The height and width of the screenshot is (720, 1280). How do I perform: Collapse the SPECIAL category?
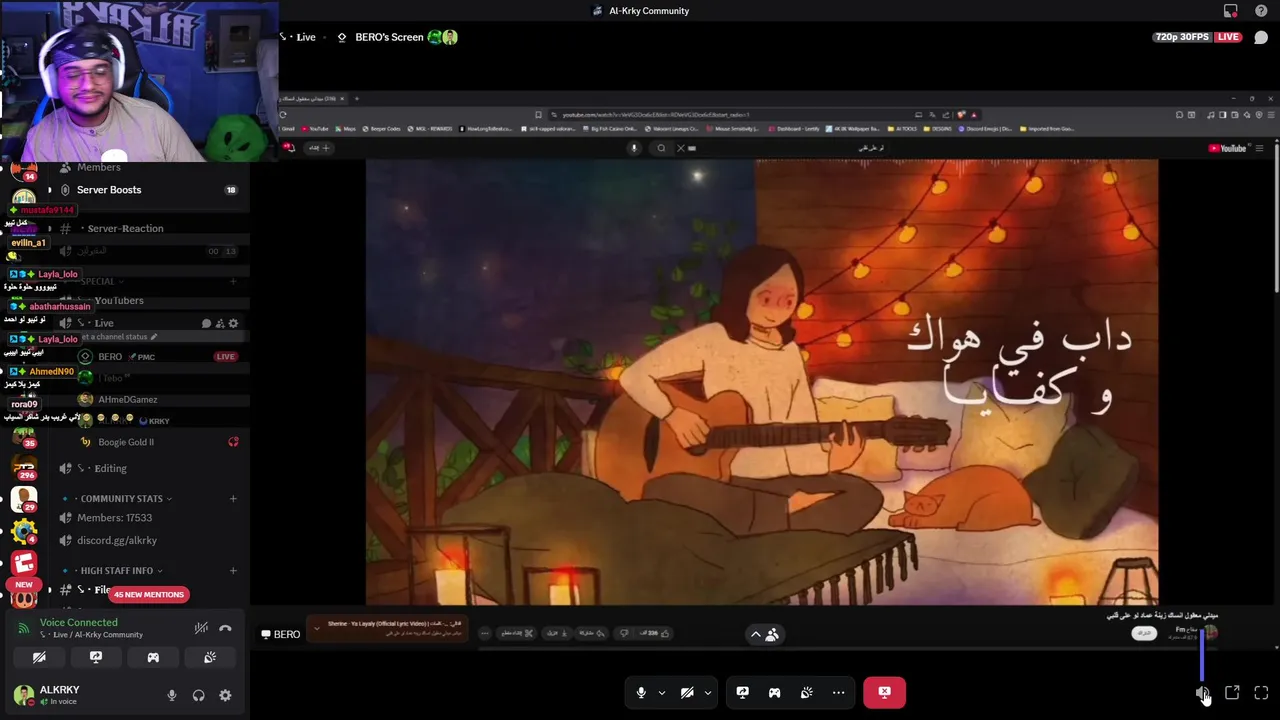click(x=98, y=282)
